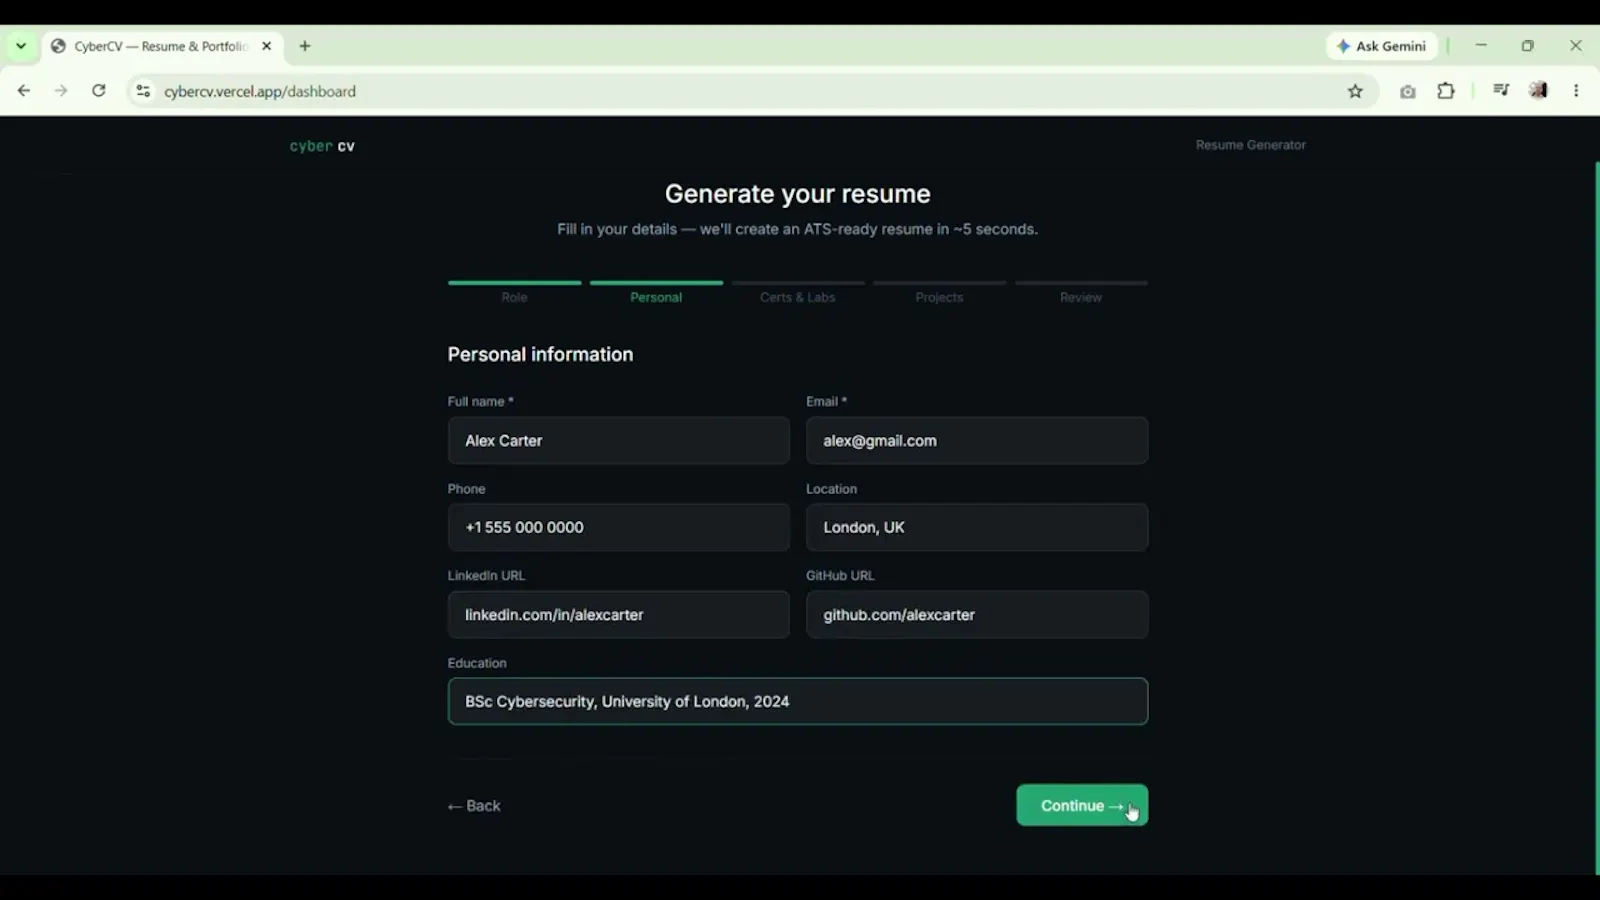Click the Generate your resume heading
Viewport: 1600px width, 900px height.
pos(797,194)
